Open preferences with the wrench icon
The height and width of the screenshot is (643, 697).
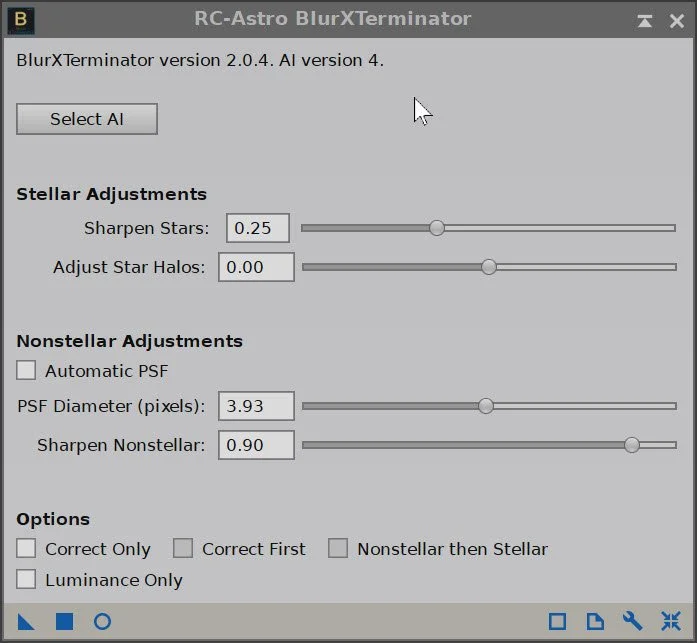point(633,621)
